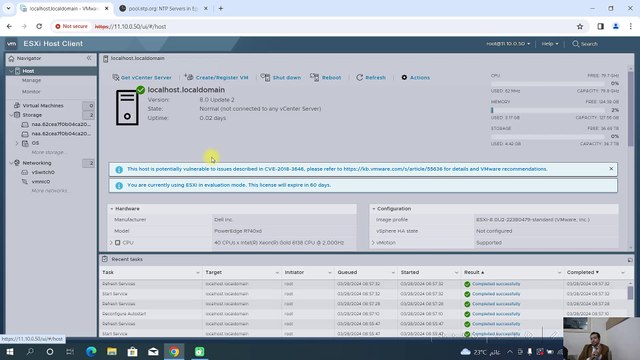Click the Recent tasks scrollbar thumb
Screen dimensions: 640x360
pos(630,292)
